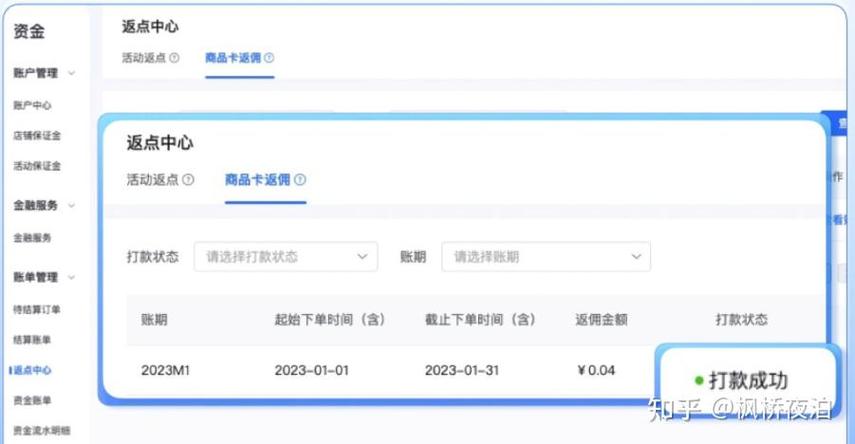The image size is (855, 444).
Task: Click the 2023-01-31 end date cell
Action: [462, 370]
